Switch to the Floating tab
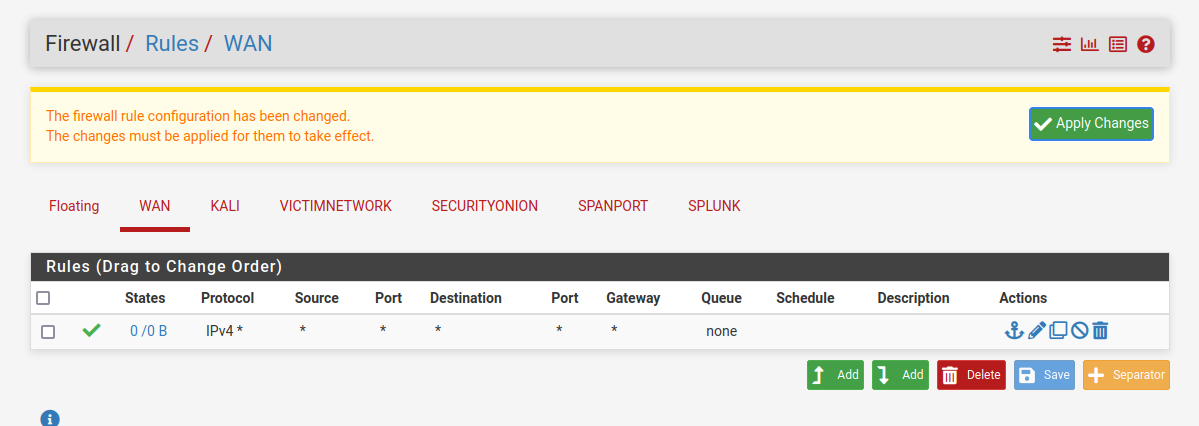This screenshot has width=1199, height=426. (x=74, y=206)
